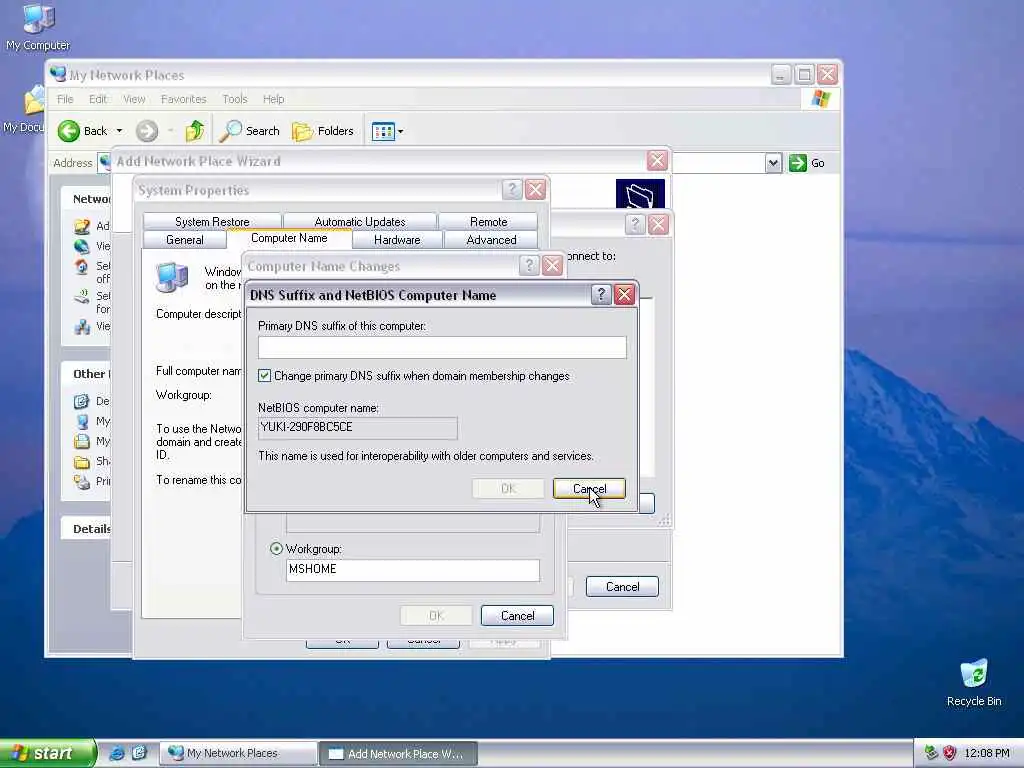Toggle the Folders pane button
This screenshot has height=768, width=1024.
tap(323, 131)
